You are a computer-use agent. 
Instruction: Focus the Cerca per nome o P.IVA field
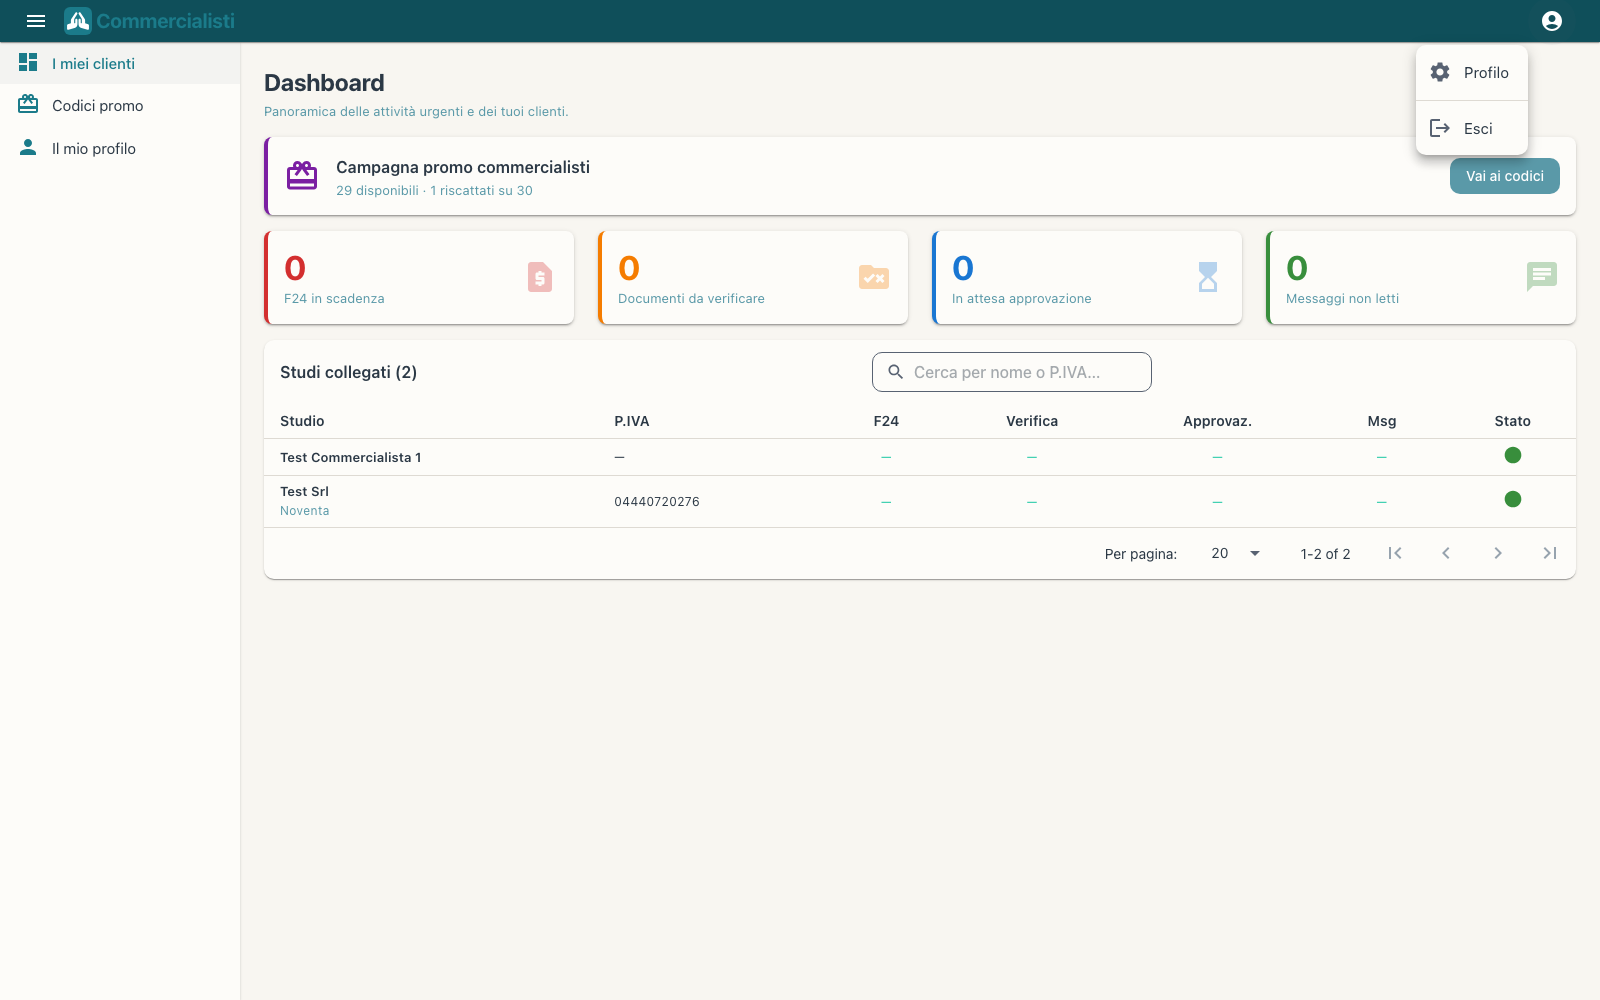pyautogui.click(x=1012, y=372)
